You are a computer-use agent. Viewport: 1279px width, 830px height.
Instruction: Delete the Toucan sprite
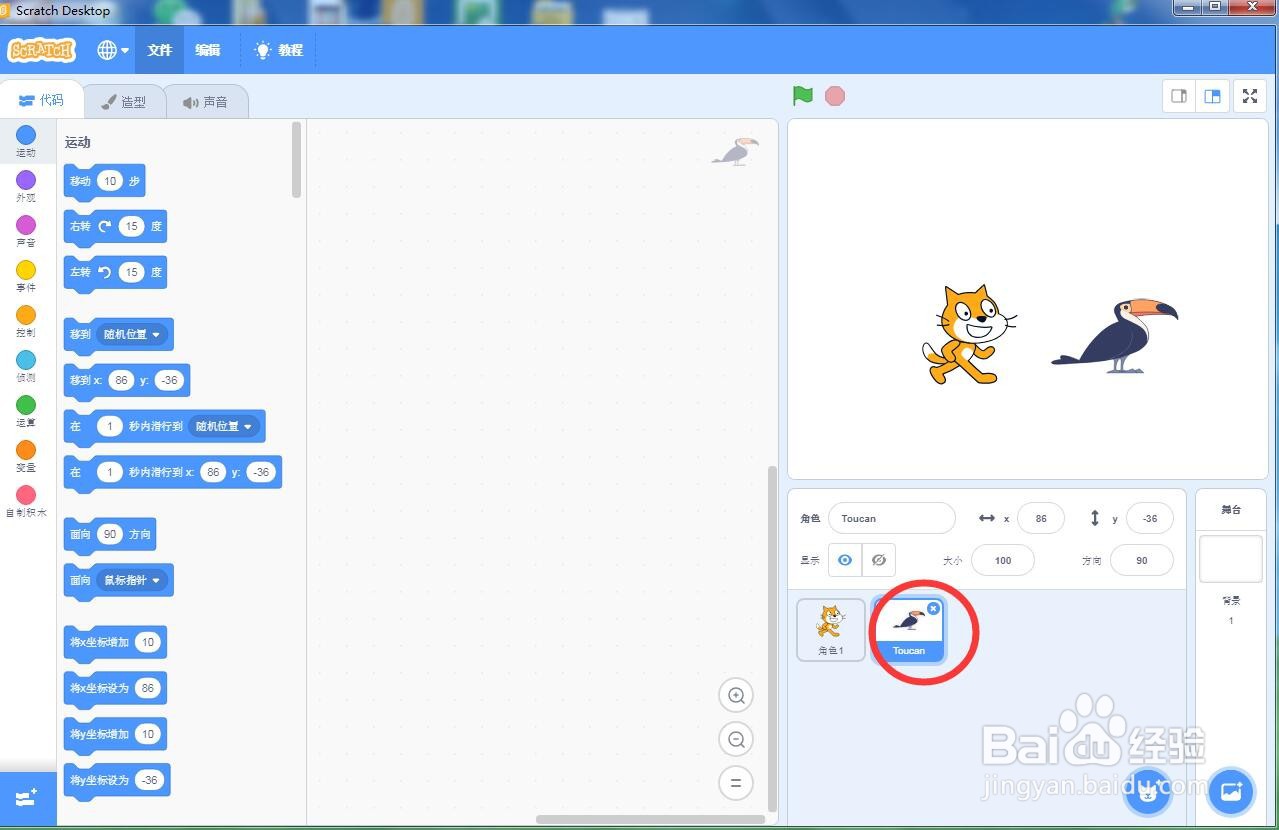tap(934, 608)
